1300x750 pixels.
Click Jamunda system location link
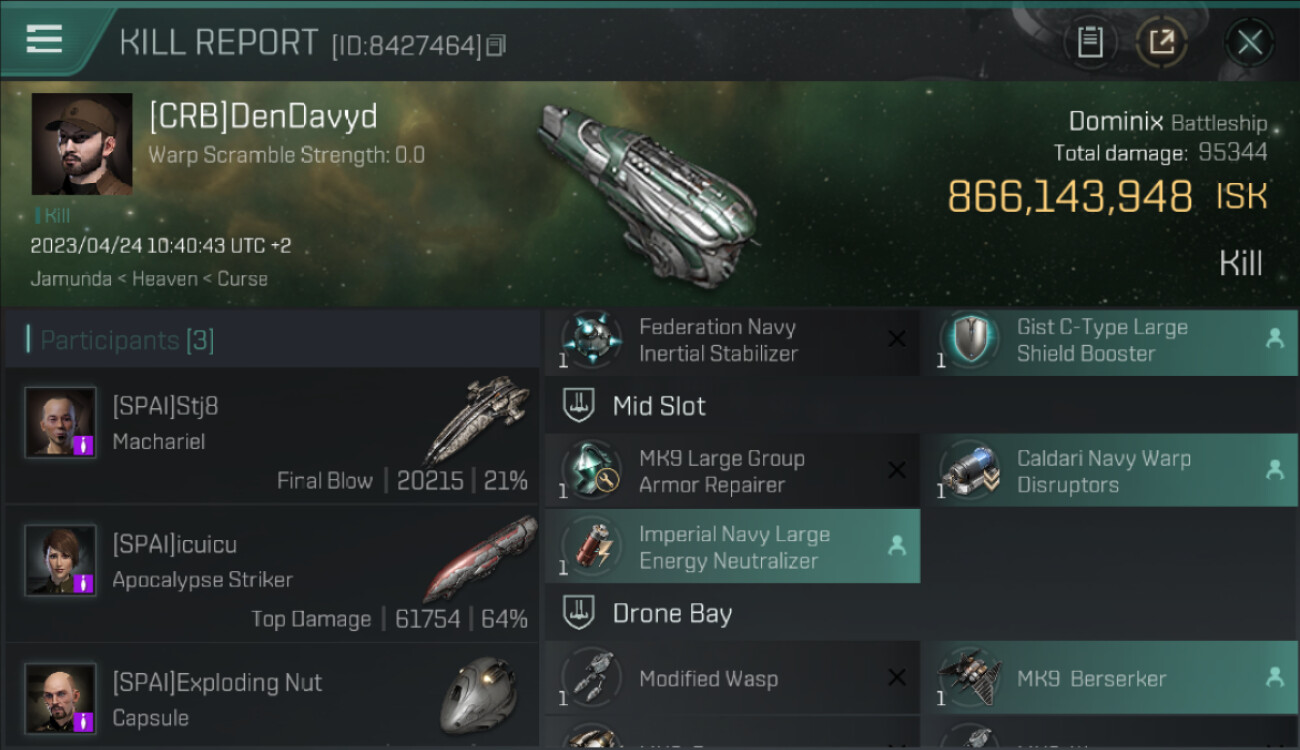click(x=71, y=279)
